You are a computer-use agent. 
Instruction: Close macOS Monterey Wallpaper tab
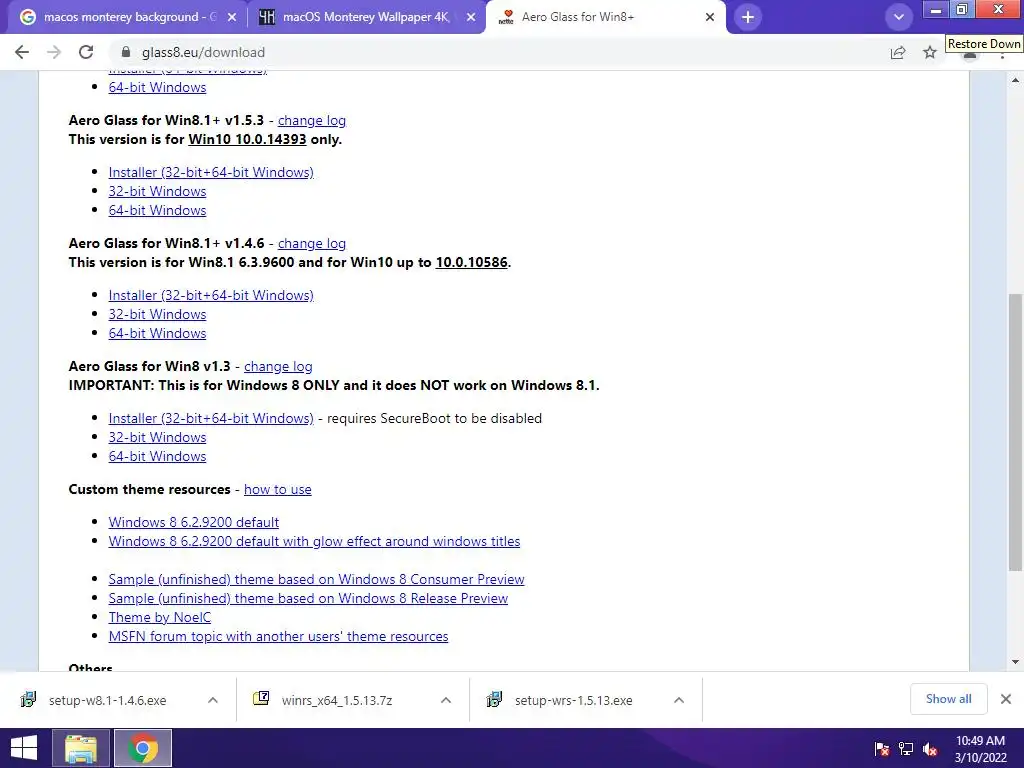click(x=471, y=17)
